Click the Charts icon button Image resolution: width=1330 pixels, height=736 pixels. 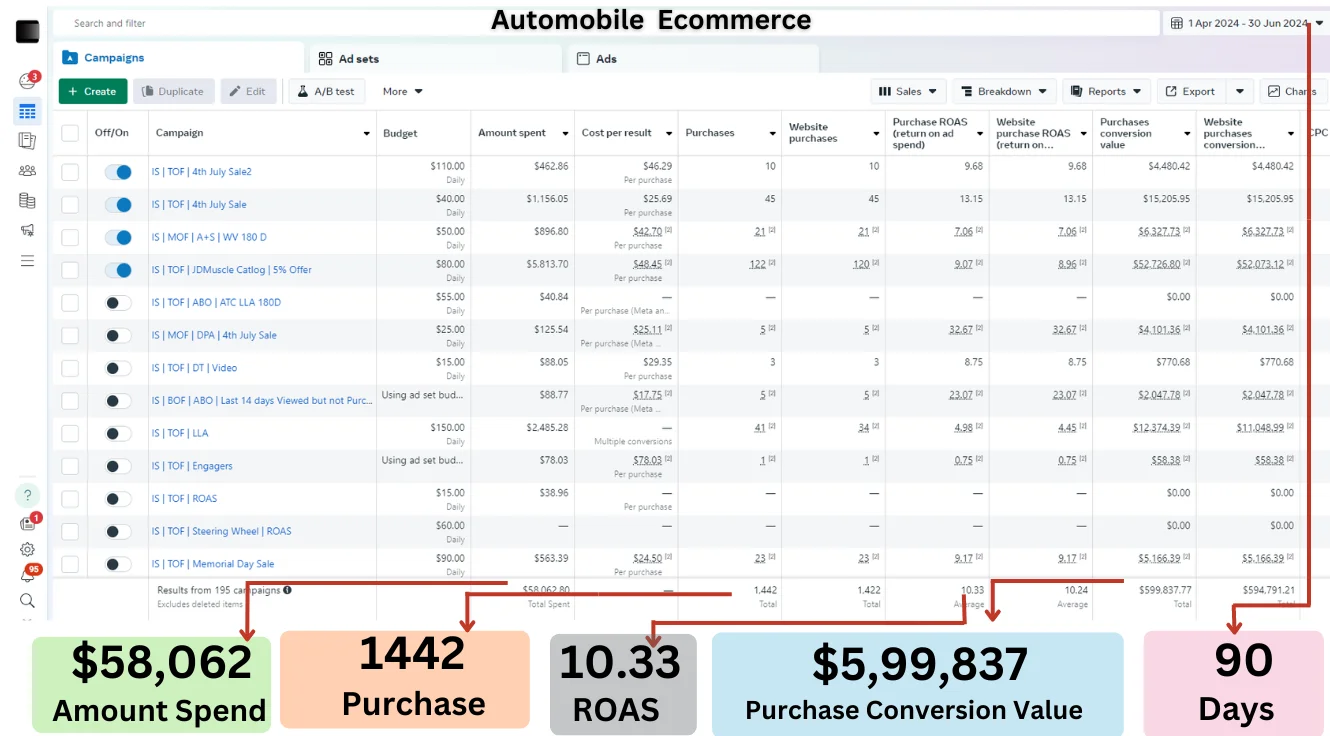pyautogui.click(x=1274, y=91)
